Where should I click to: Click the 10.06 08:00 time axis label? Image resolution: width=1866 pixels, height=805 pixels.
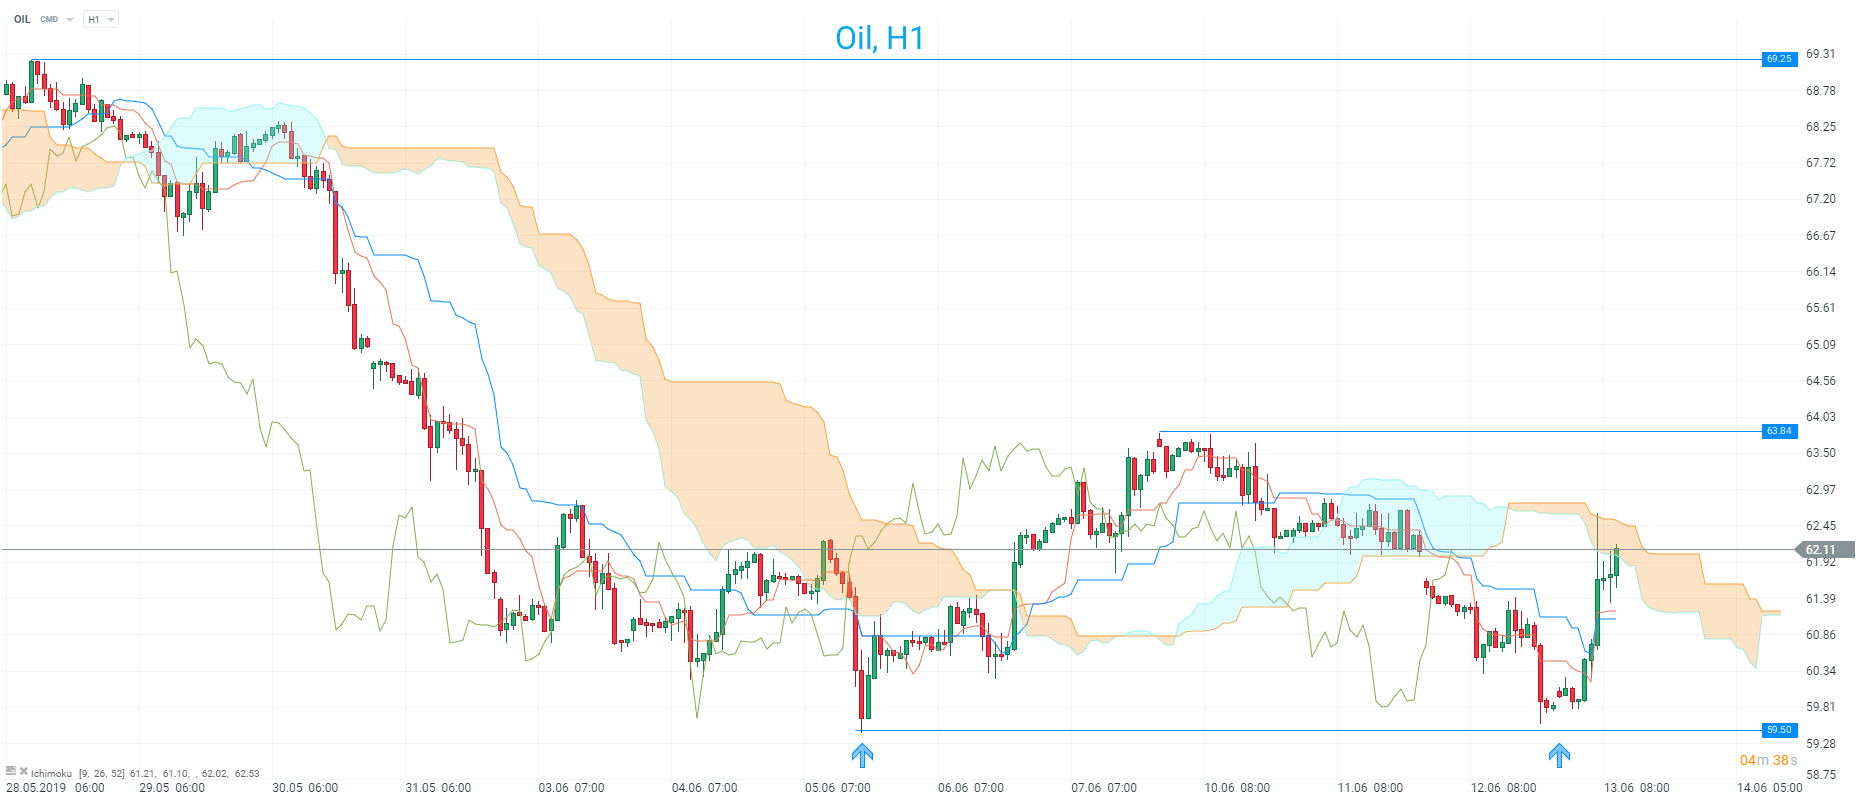point(1237,788)
